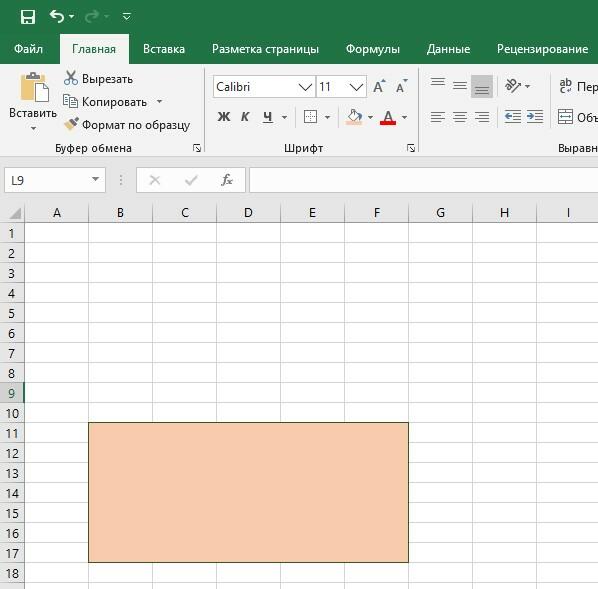The image size is (598, 589).
Task: Toggle align text right
Action: pyautogui.click(x=482, y=117)
